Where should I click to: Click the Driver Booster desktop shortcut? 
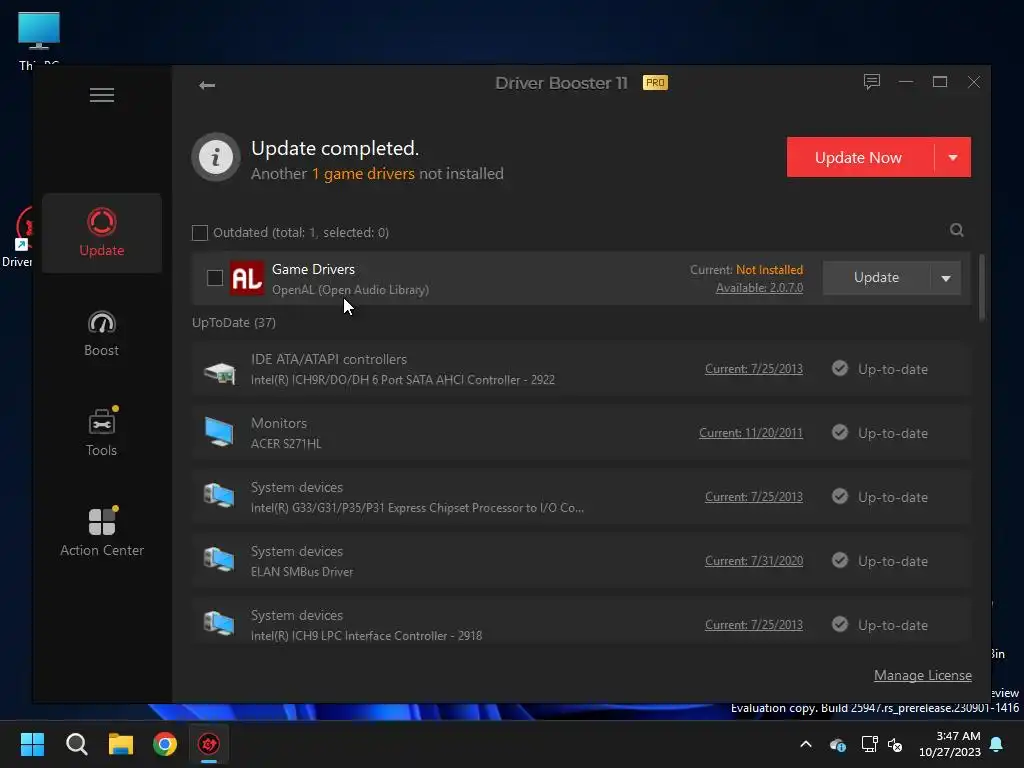click(20, 236)
